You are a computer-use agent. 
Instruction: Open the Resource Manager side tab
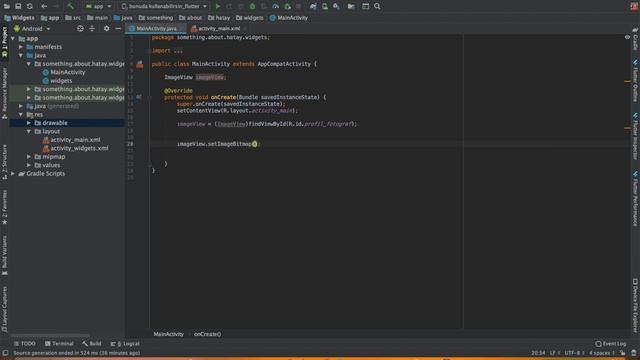click(4, 93)
